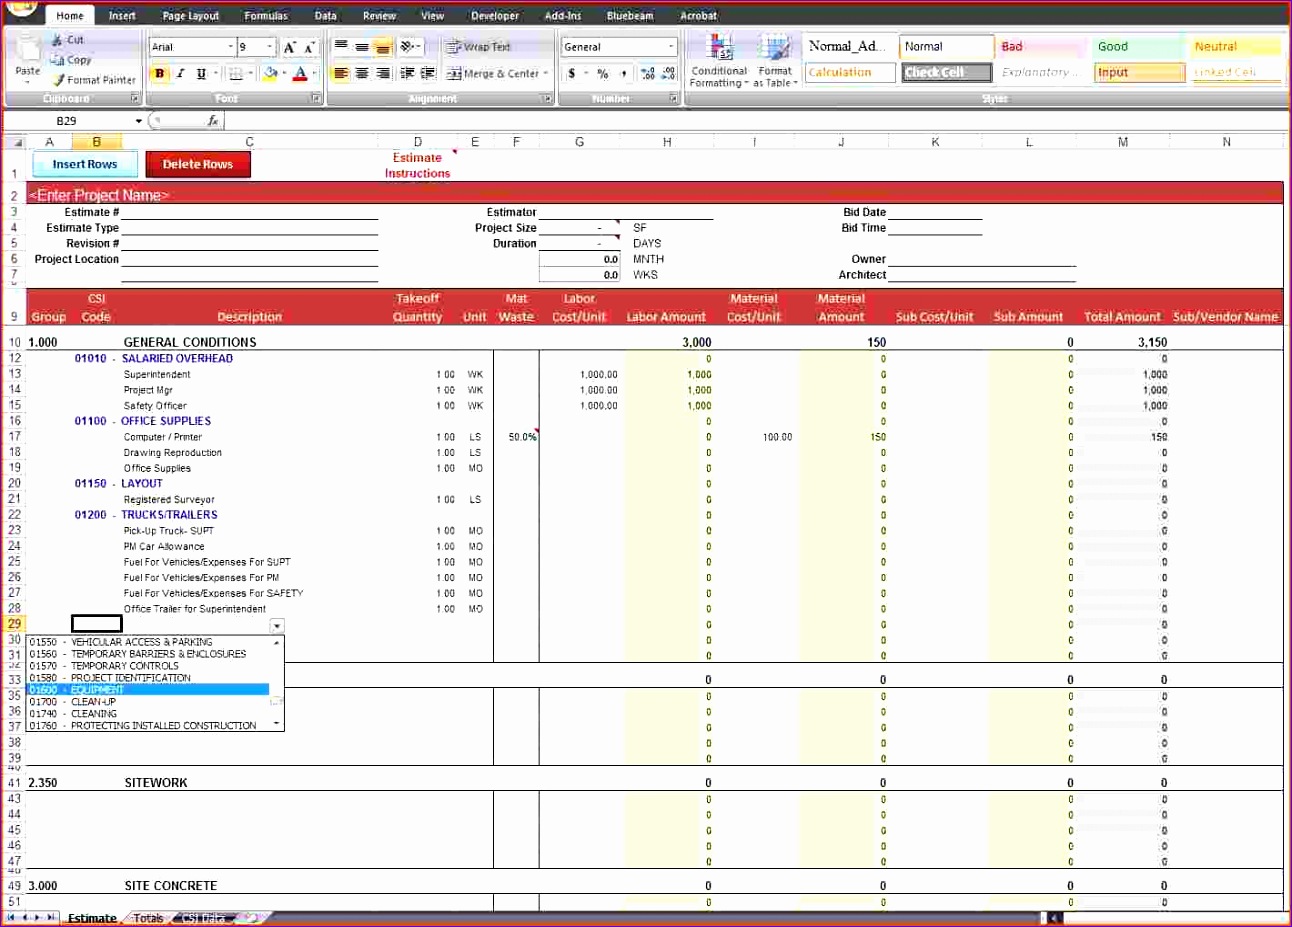Screen dimensions: 1292x927
Task: Select the Format Painter tool
Action: (93, 80)
